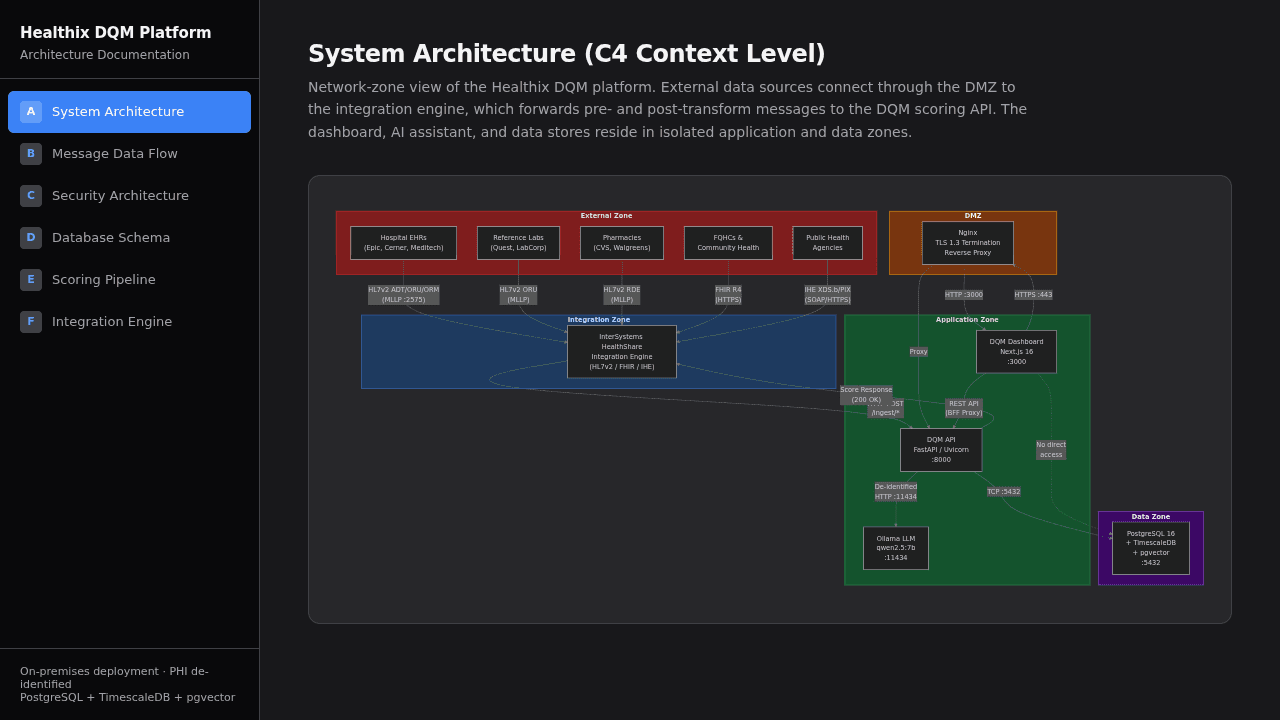Click the "F" Integration Engine badge icon
This screenshot has height=720, width=1280.
30,321
